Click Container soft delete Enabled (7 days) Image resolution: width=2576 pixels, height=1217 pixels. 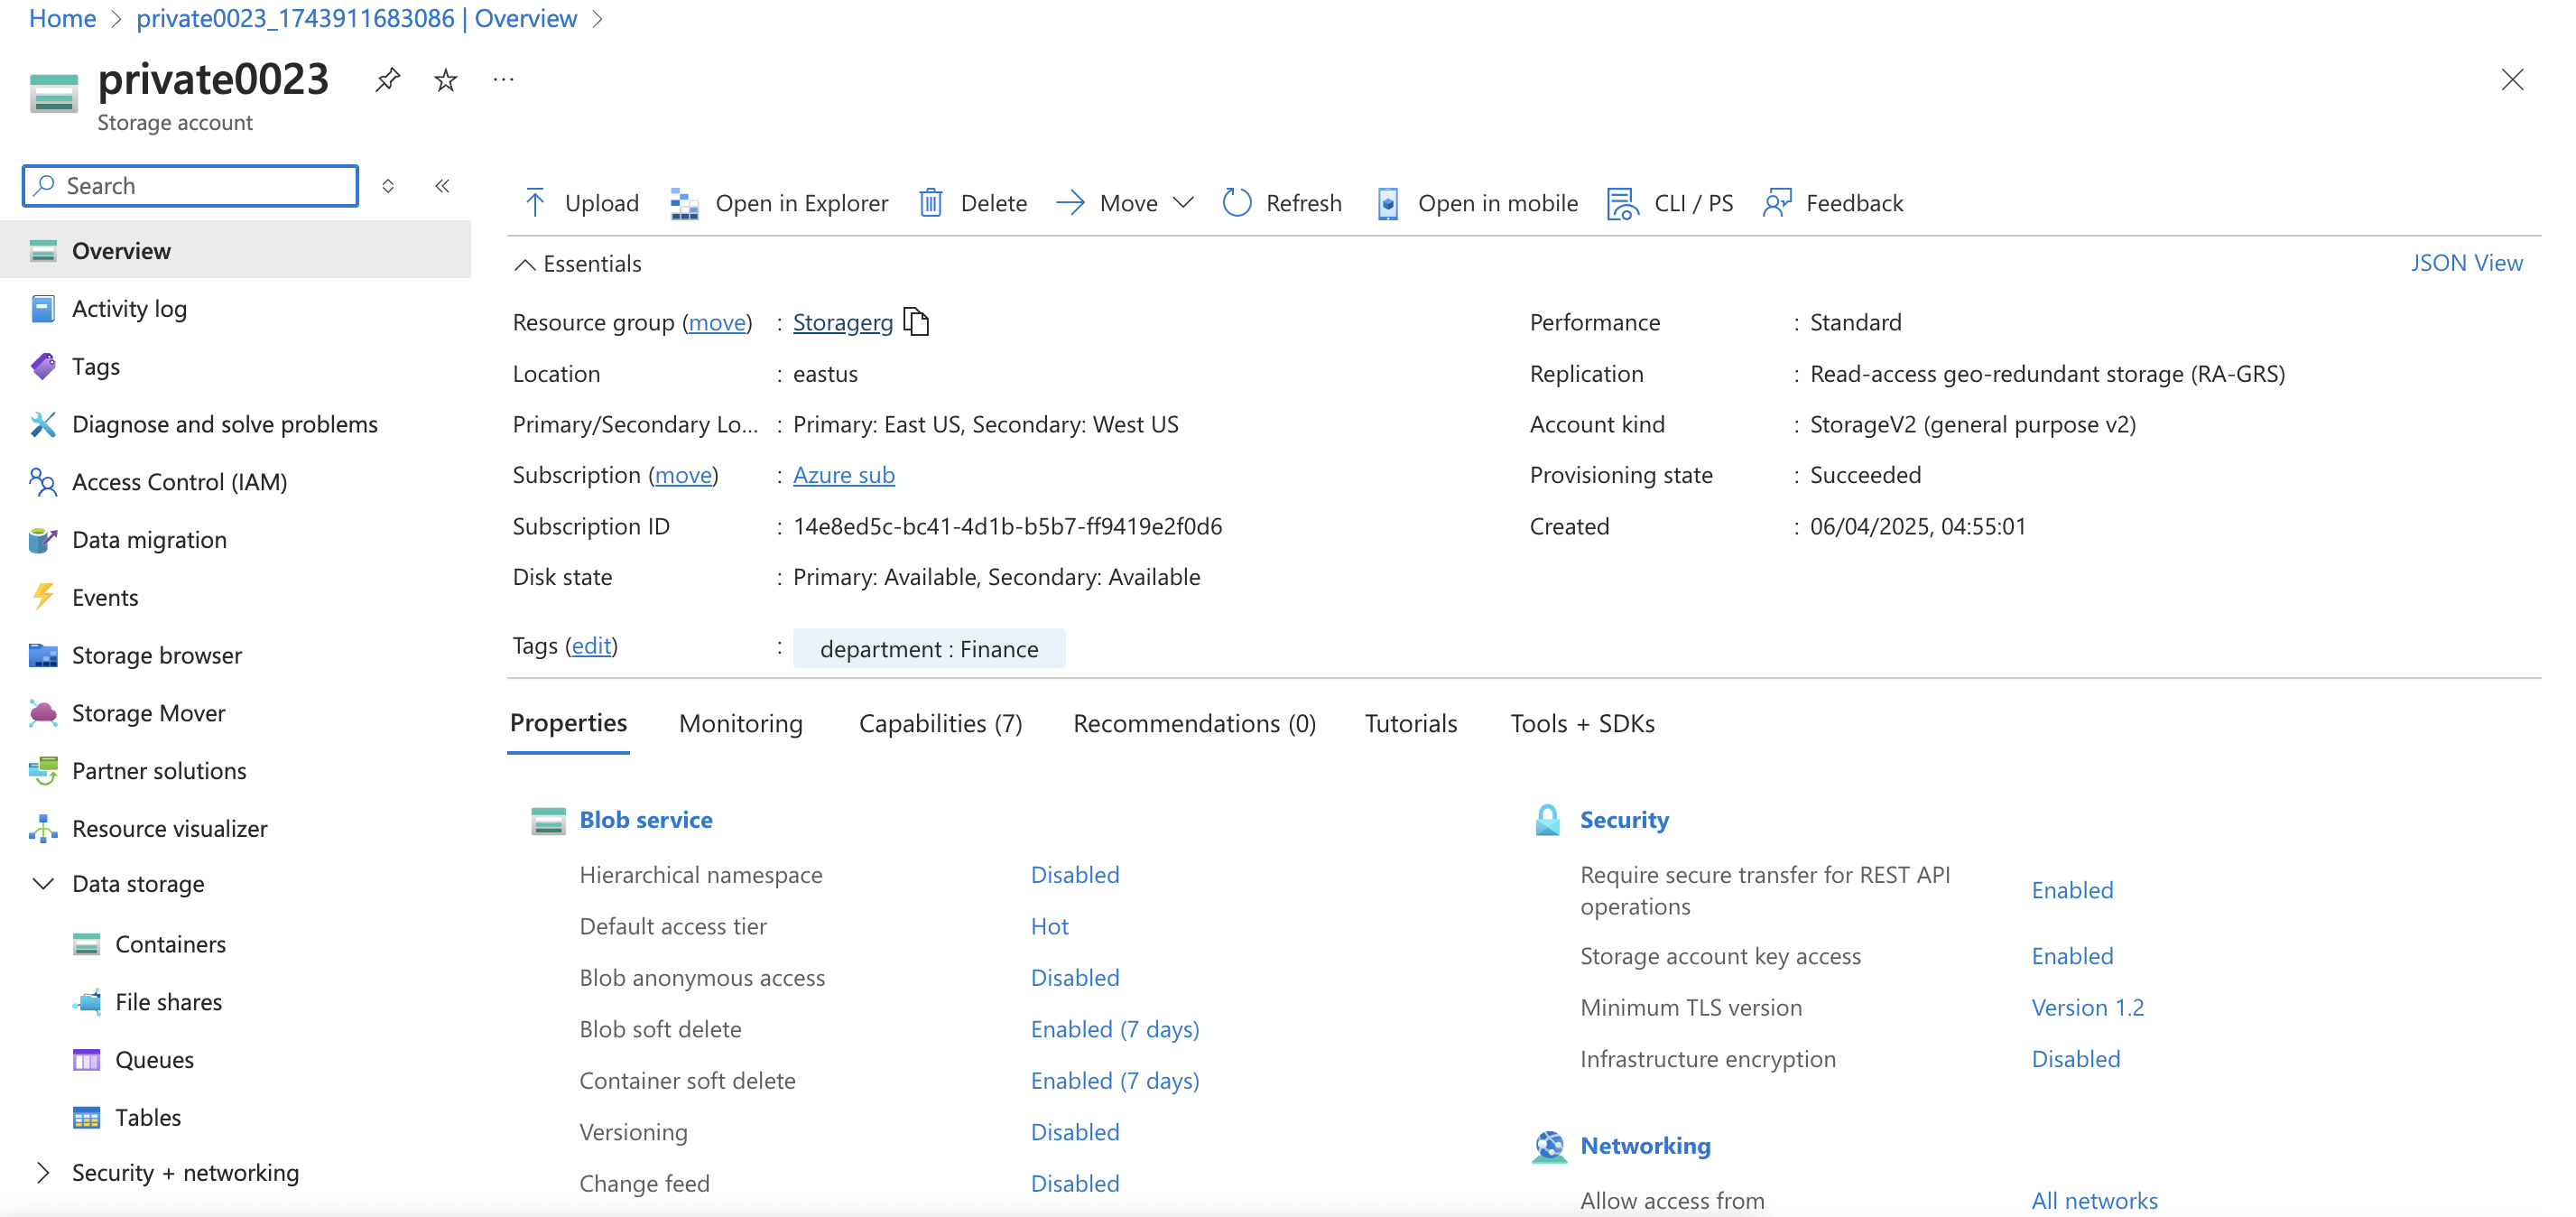[1115, 1081]
